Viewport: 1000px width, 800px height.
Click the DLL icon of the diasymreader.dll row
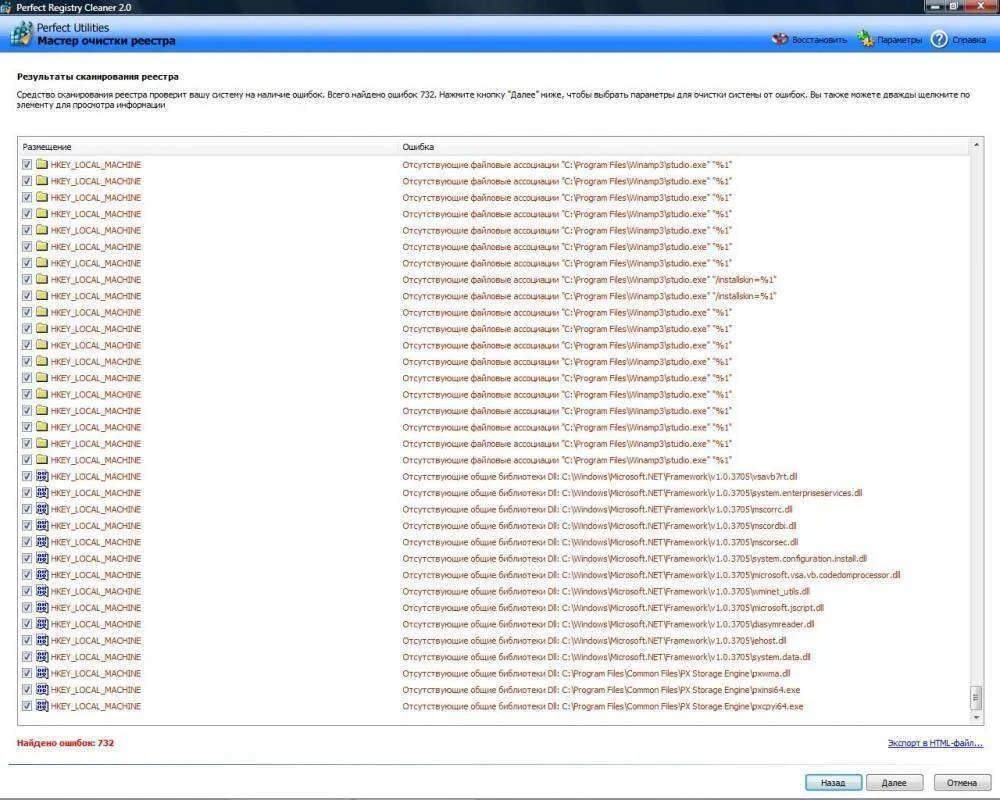click(x=42, y=624)
